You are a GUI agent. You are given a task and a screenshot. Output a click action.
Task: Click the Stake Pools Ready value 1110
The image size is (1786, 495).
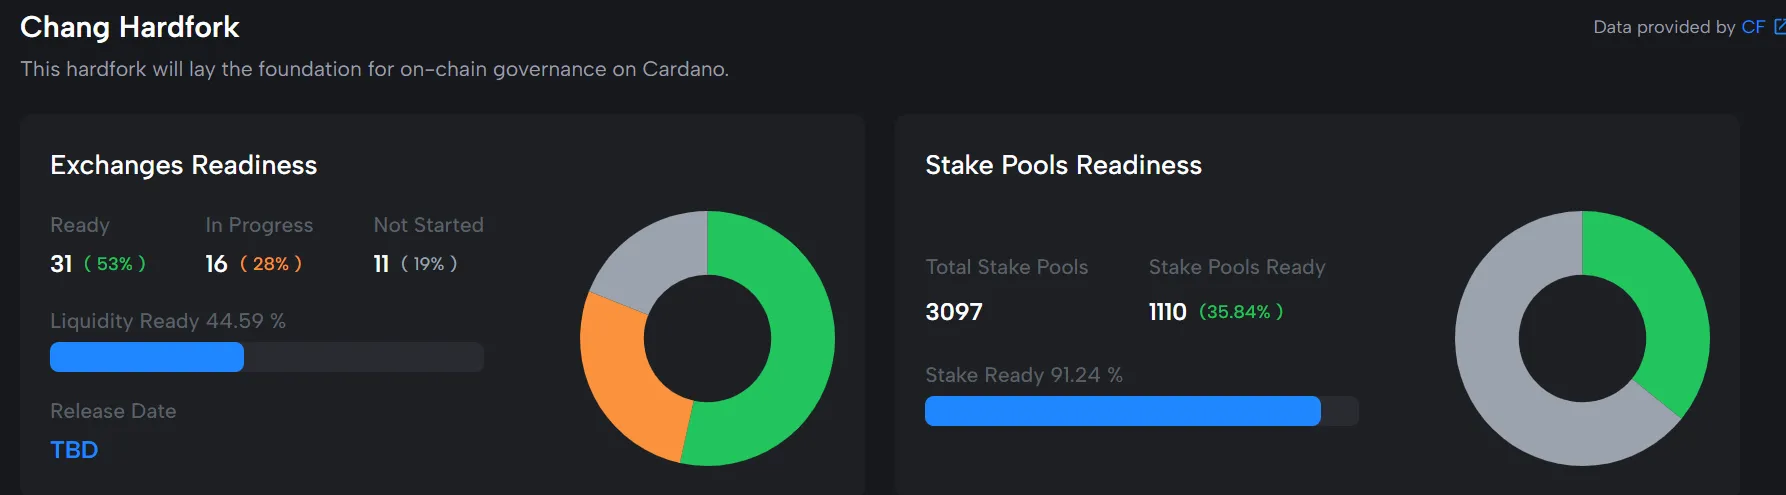[1167, 312]
